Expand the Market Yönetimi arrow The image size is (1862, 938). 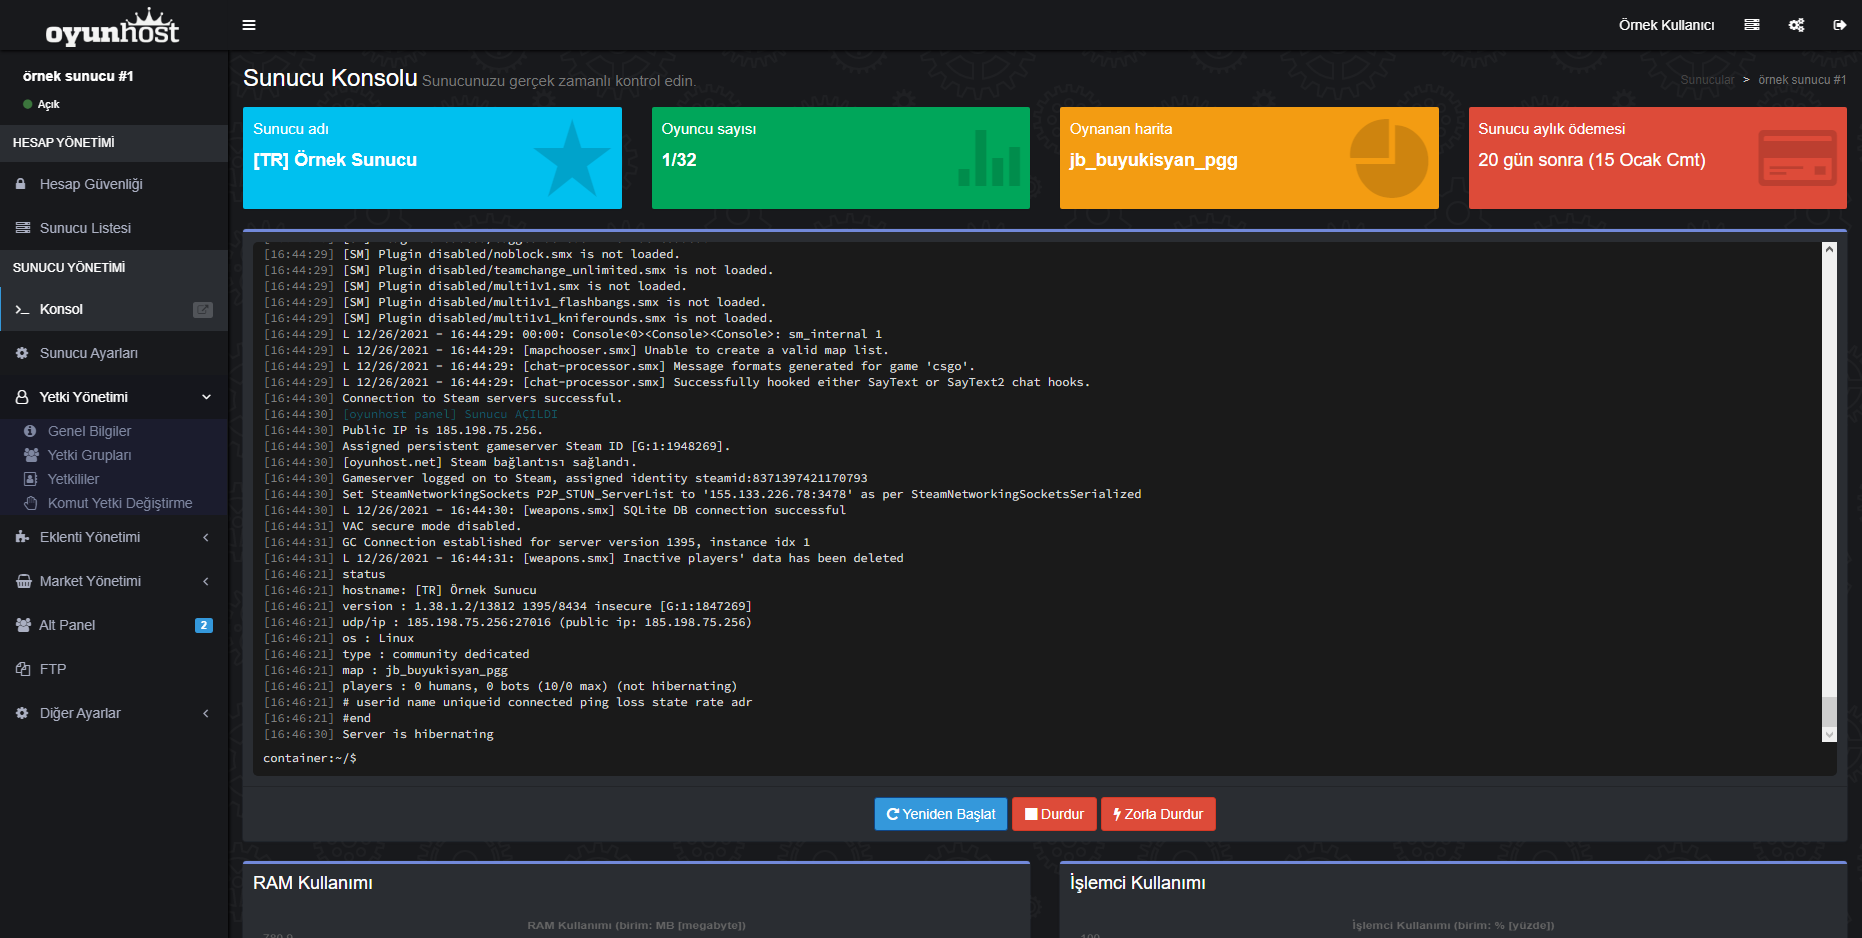[206, 581]
